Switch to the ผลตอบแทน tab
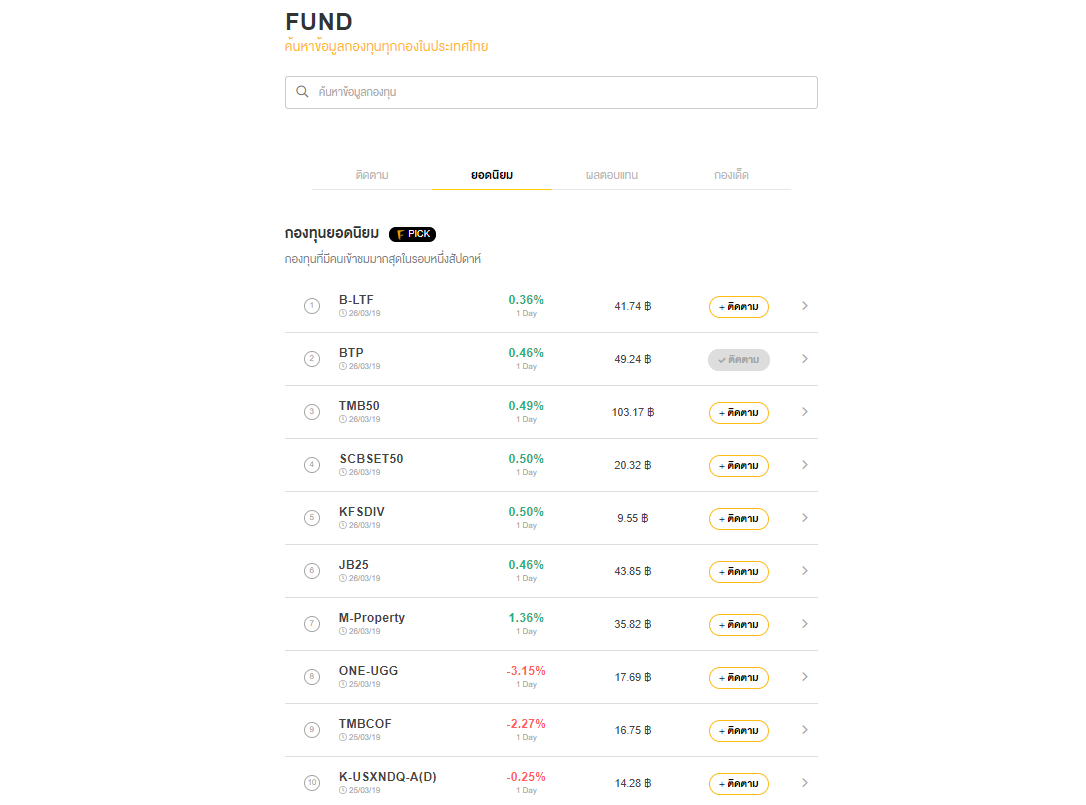 [x=612, y=175]
